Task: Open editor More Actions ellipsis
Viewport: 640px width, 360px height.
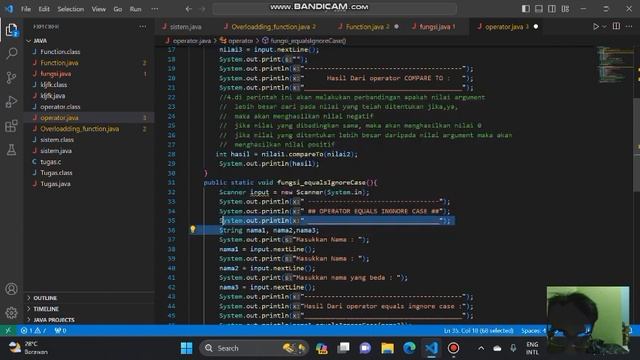Action: (629, 27)
